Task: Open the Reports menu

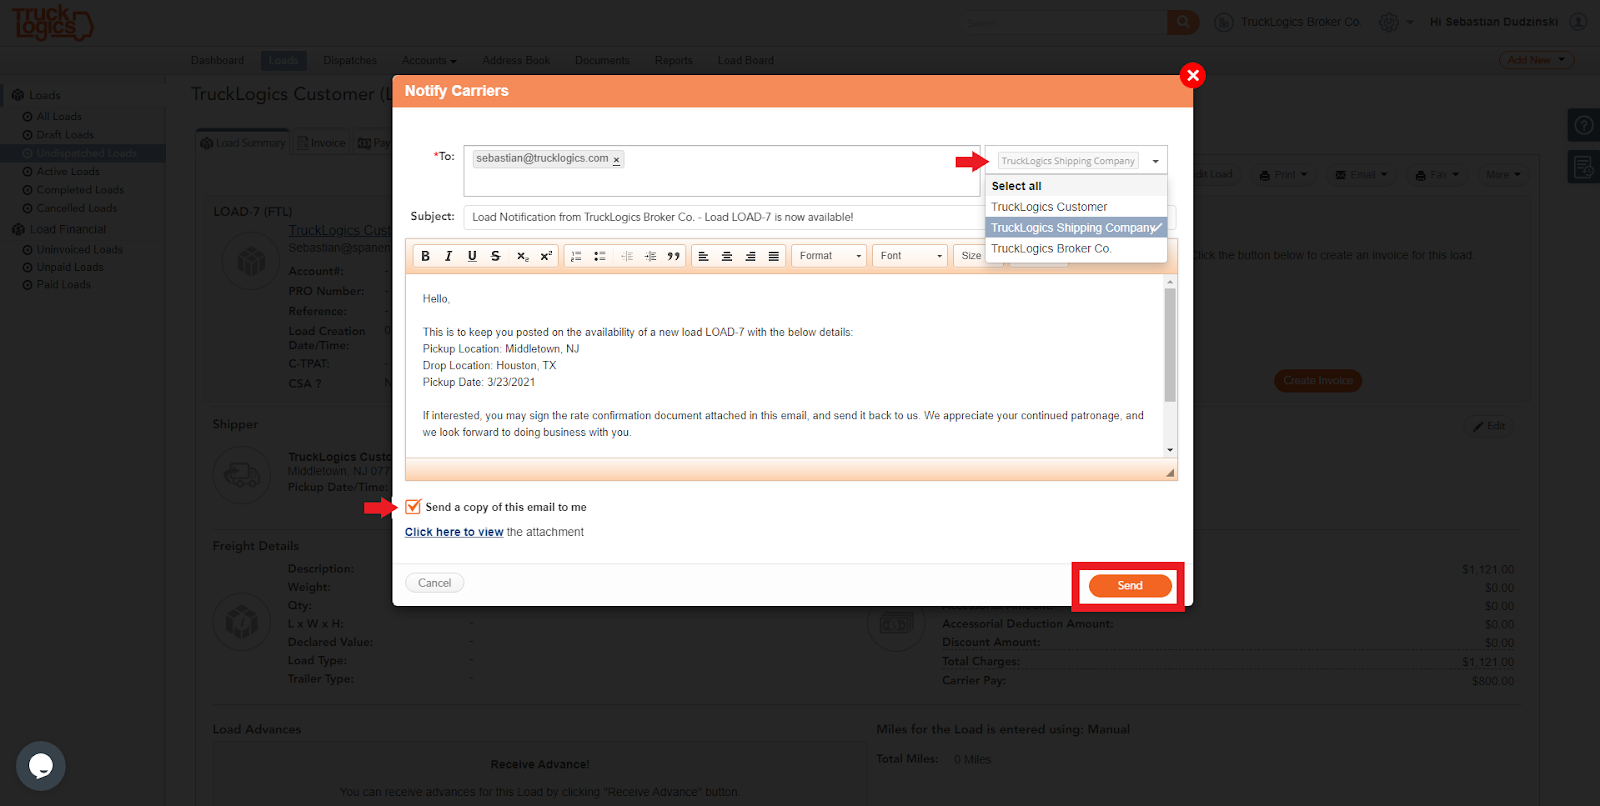Action: click(673, 61)
